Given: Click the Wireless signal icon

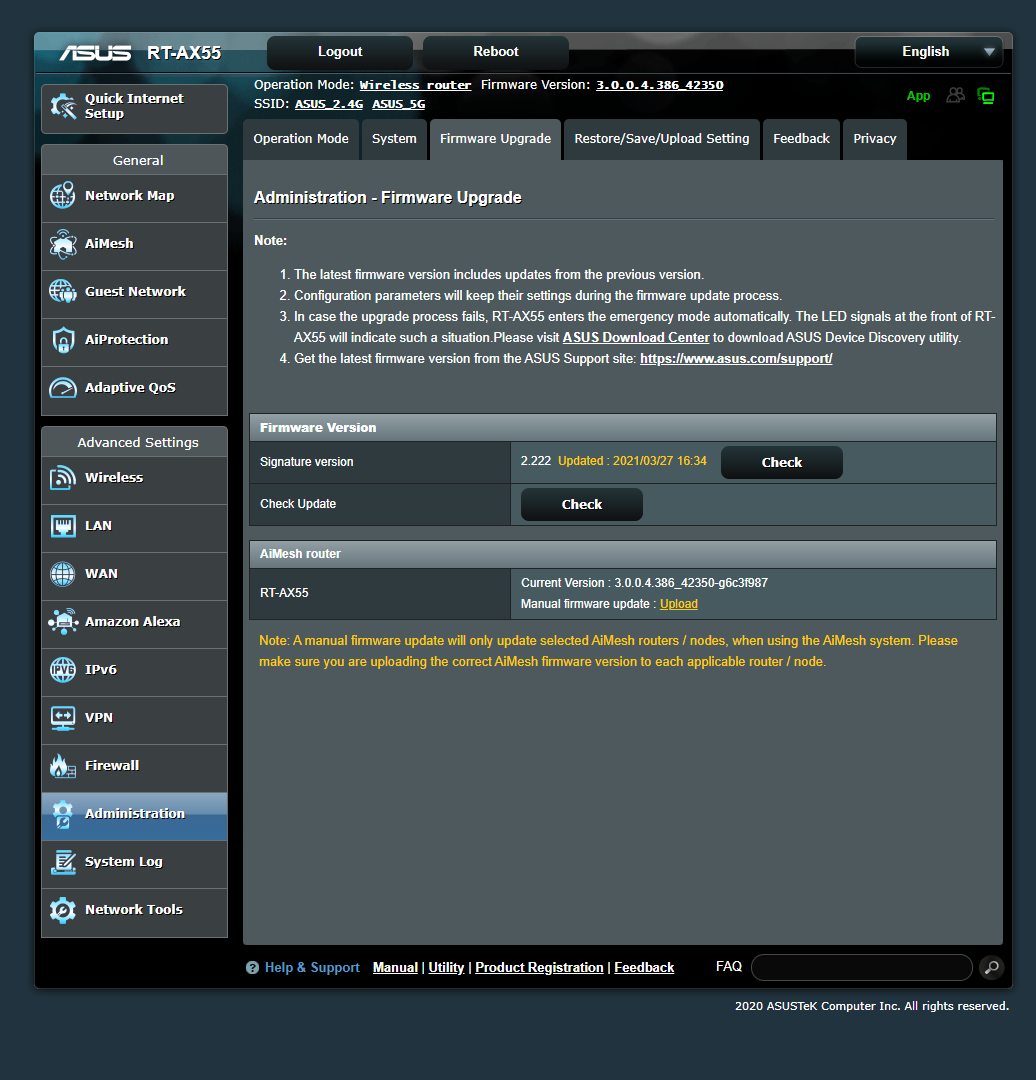Looking at the screenshot, I should (x=63, y=477).
